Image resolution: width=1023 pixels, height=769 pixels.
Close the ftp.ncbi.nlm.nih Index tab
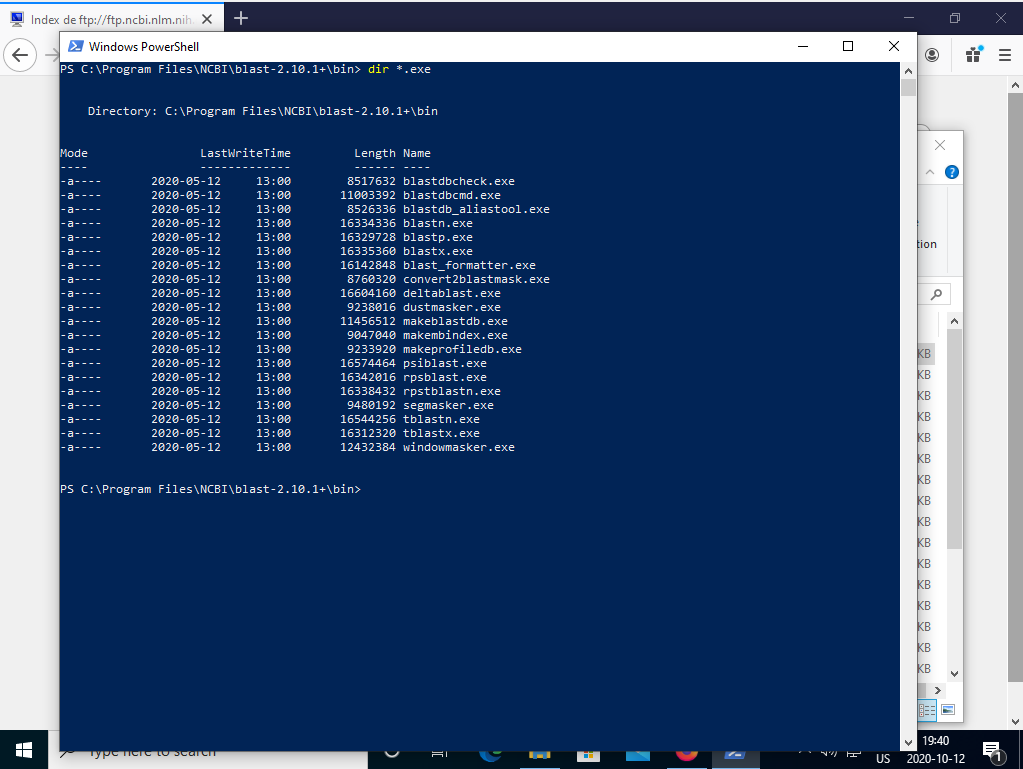(207, 19)
